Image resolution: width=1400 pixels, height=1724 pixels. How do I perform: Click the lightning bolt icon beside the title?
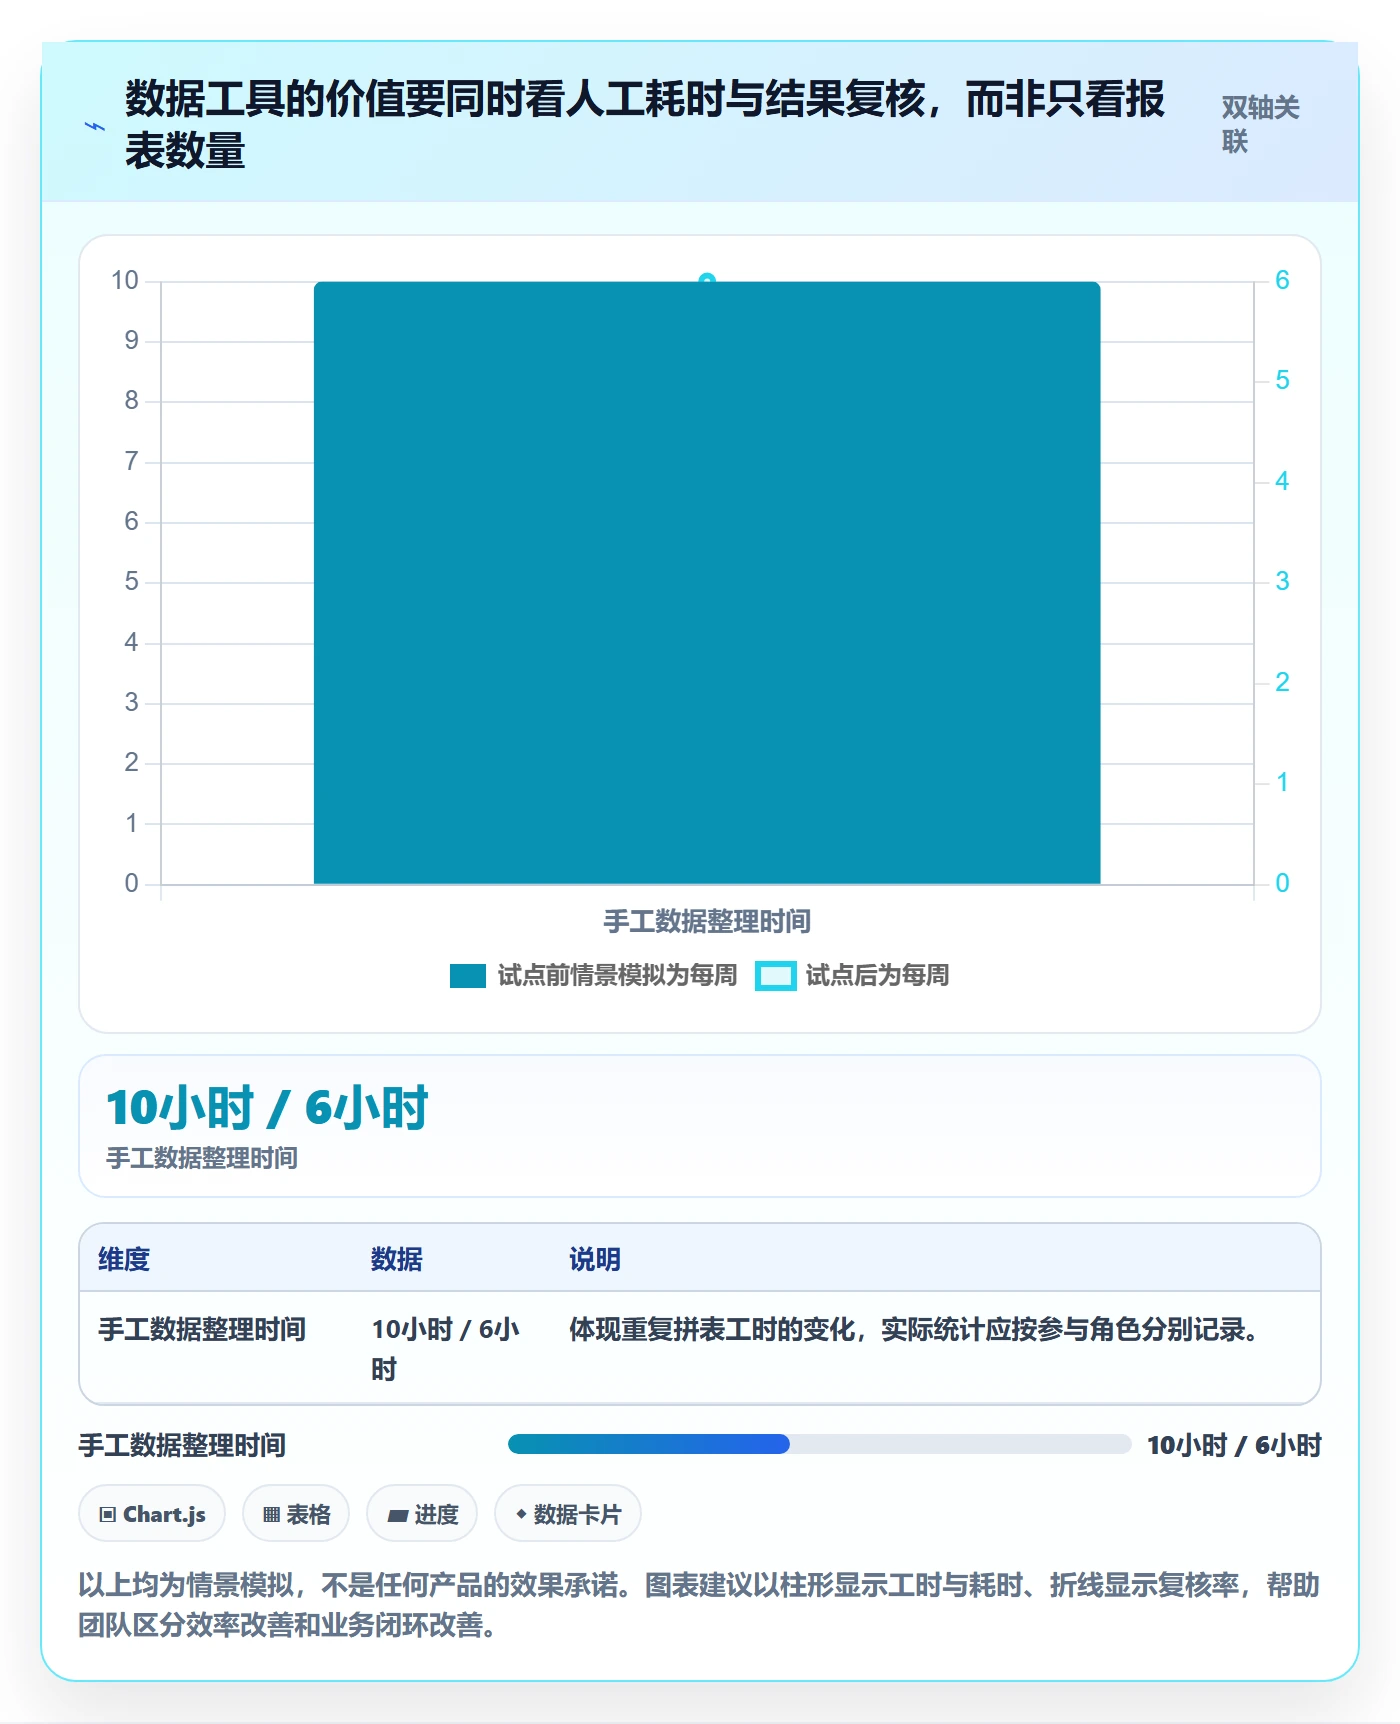95,126
